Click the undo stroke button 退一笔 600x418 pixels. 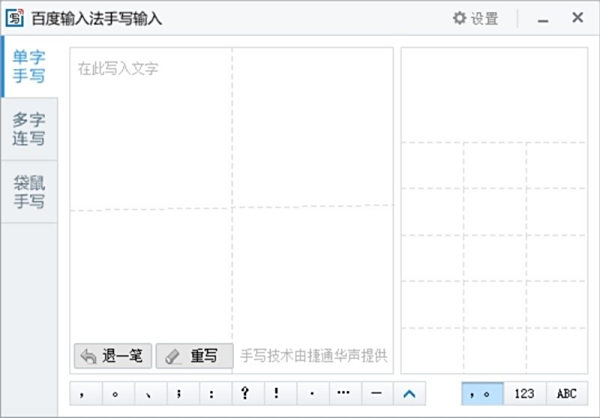[x=113, y=355]
